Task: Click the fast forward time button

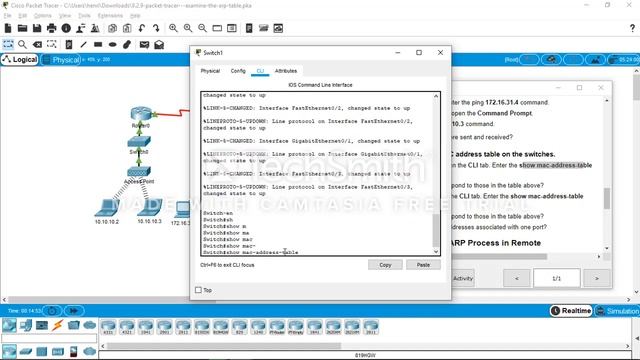Action: pyautogui.click(x=74, y=311)
